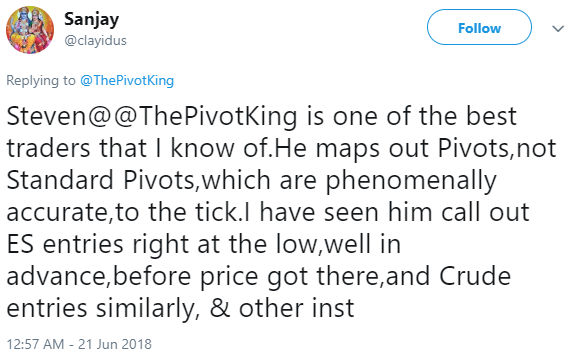Click 'entries similarly' on the last tweet line
This screenshot has width=576, height=364.
point(100,309)
